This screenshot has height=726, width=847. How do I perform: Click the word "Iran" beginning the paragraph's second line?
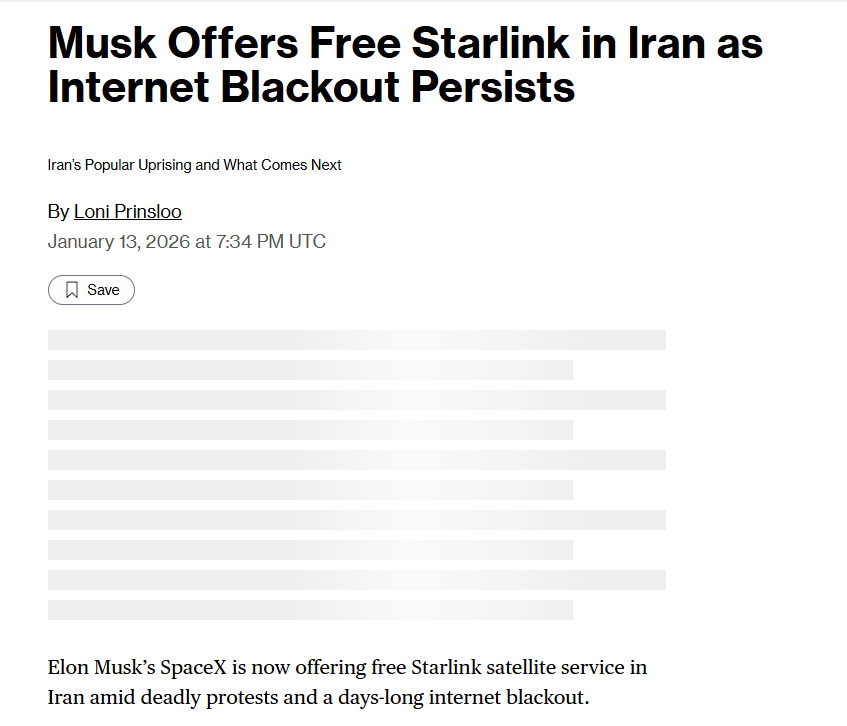point(65,697)
